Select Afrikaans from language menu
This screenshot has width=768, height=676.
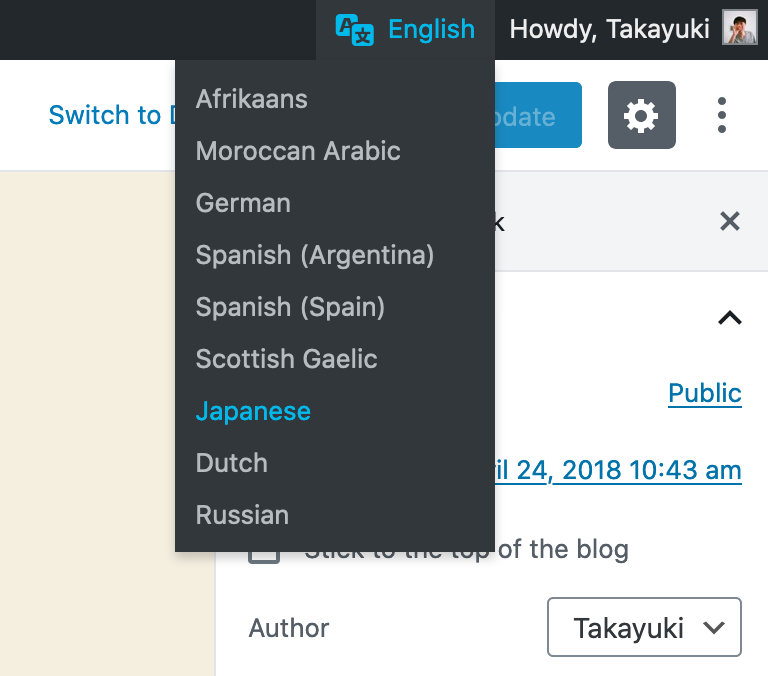coord(252,99)
